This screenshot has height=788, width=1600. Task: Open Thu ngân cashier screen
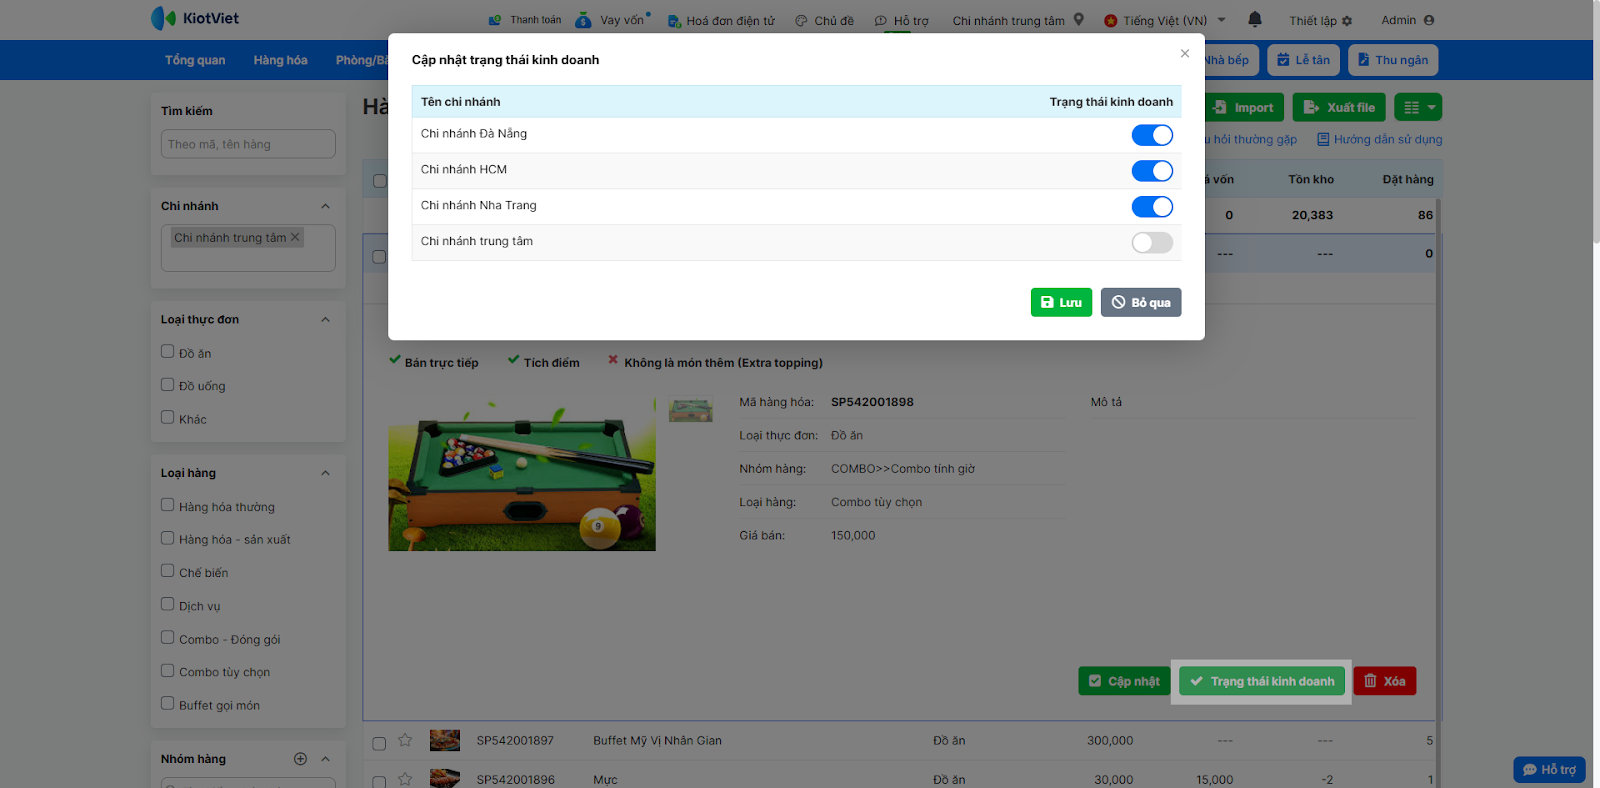[1393, 60]
